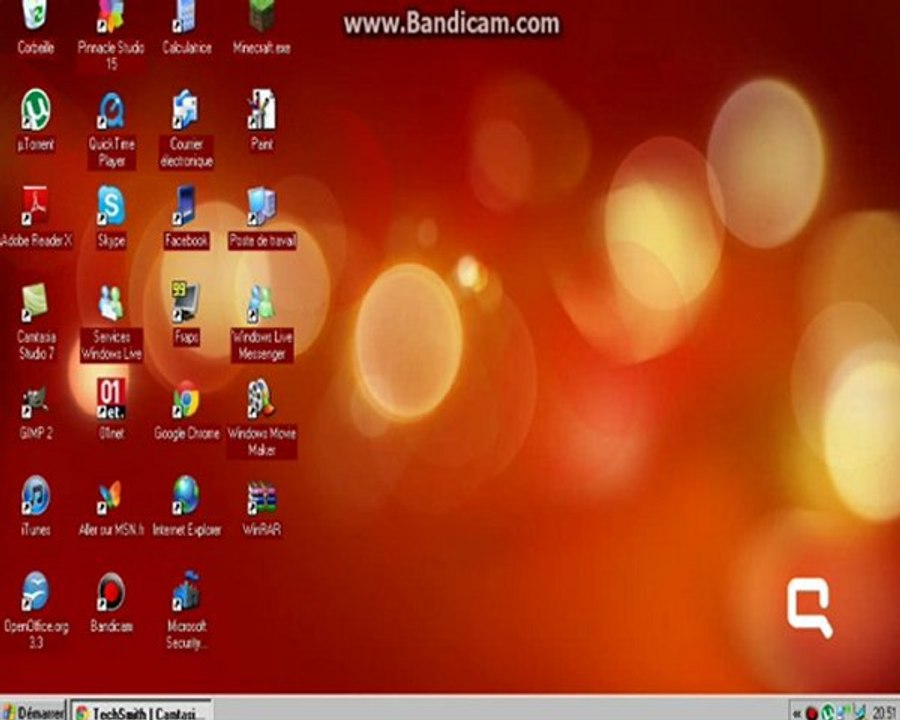Select the Bandicam desktop shortcut
The width and height of the screenshot is (900, 720).
click(x=111, y=591)
